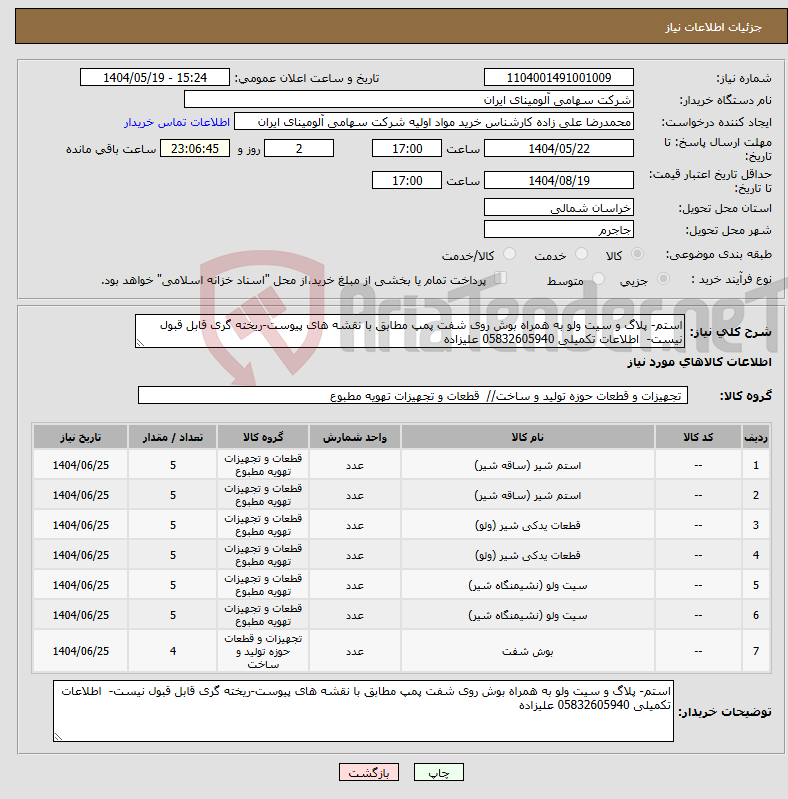Click the remaining days field showing 2
Screen dimensions: 788x799
[x=299, y=148]
